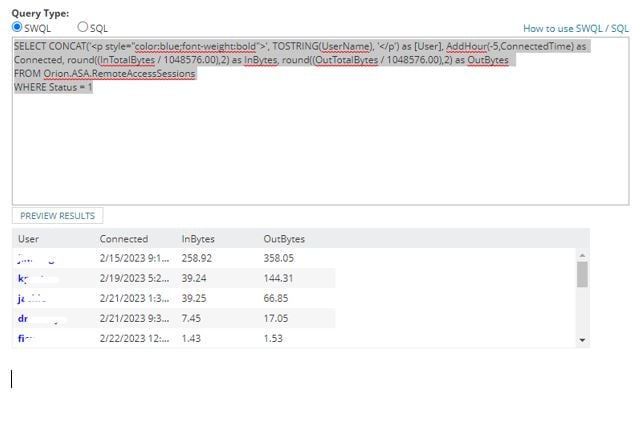644x421 pixels.
Task: Click the User column header
Action: point(28,239)
